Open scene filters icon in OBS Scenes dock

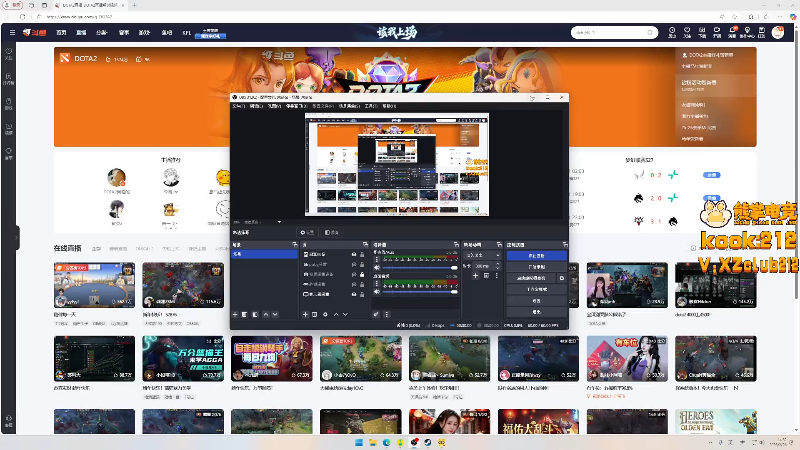pos(255,315)
